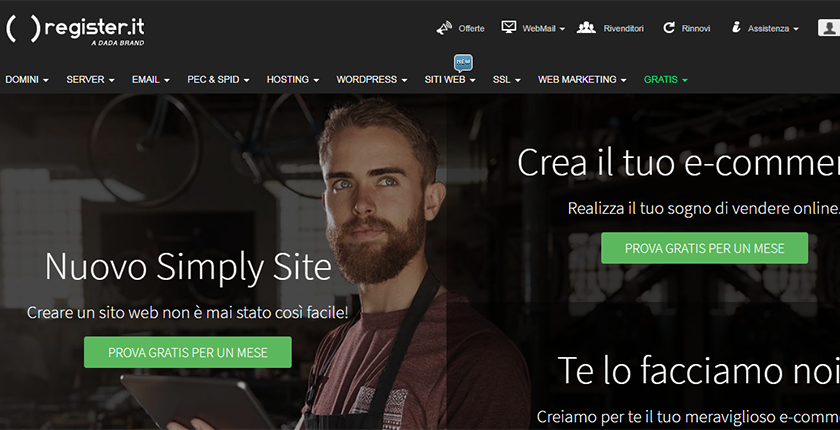Screen dimensions: 840x430
Task: Click the register.it logo
Action: click(75, 30)
